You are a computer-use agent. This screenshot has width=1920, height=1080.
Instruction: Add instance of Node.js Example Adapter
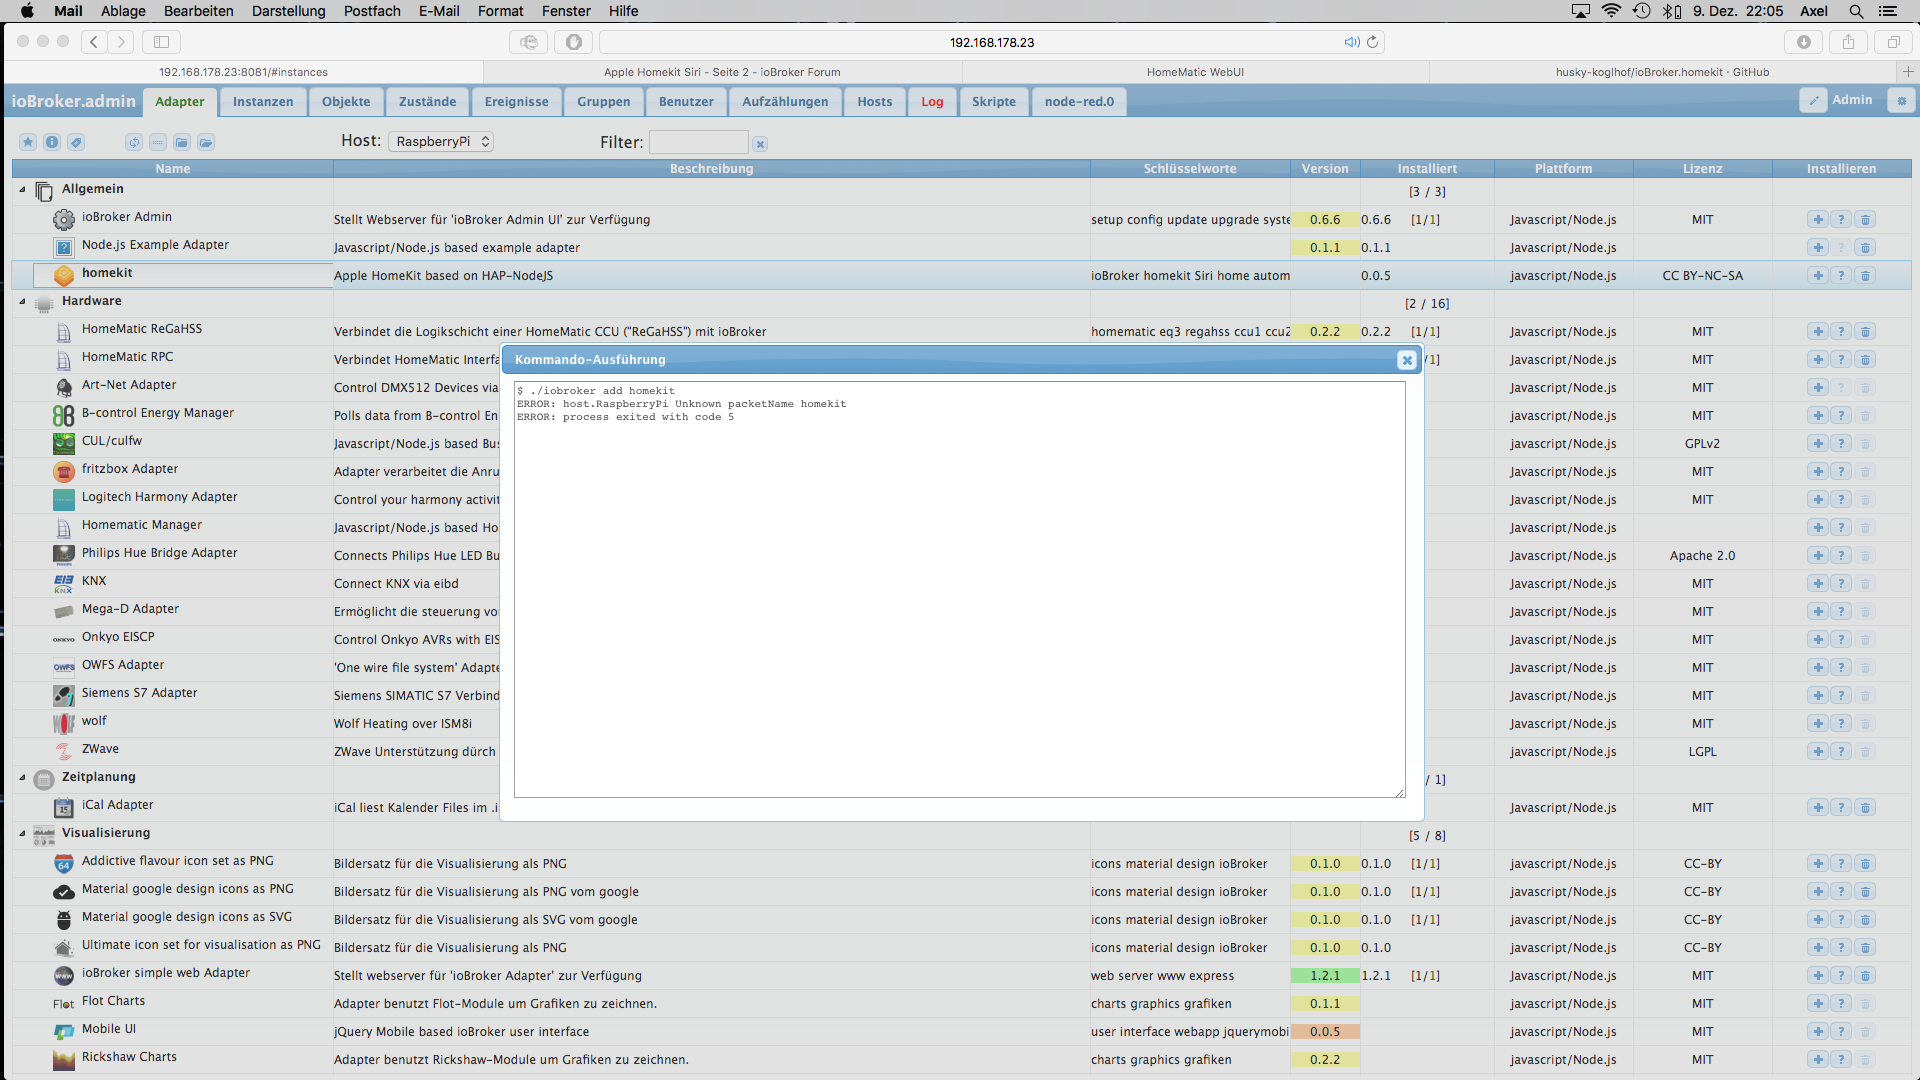(x=1818, y=248)
